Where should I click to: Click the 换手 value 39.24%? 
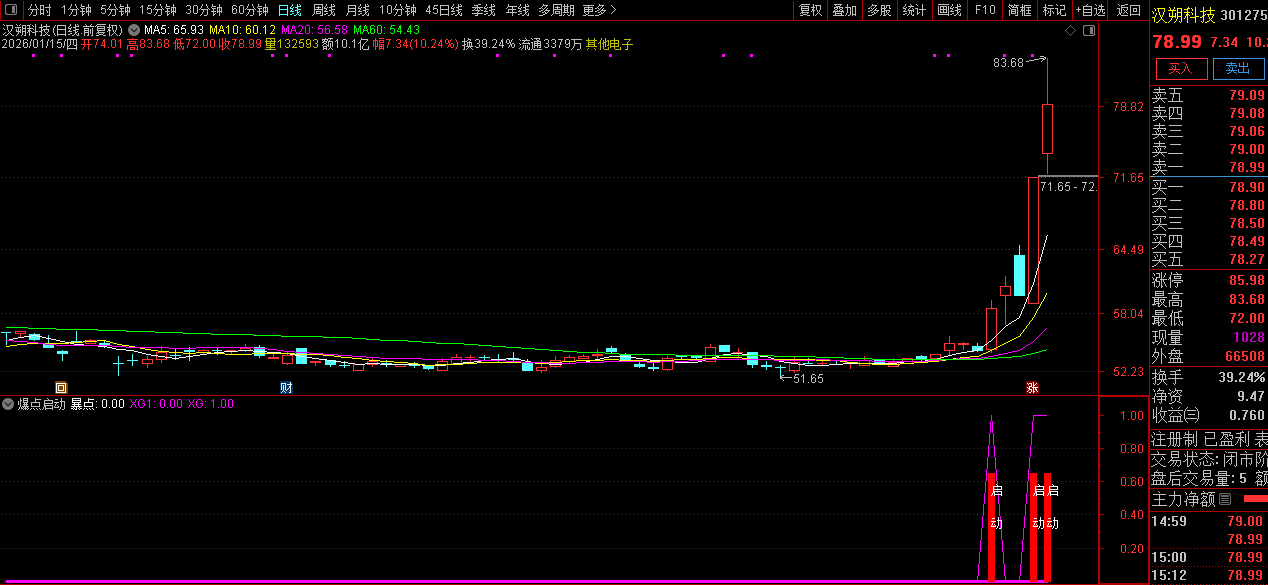tap(1240, 377)
